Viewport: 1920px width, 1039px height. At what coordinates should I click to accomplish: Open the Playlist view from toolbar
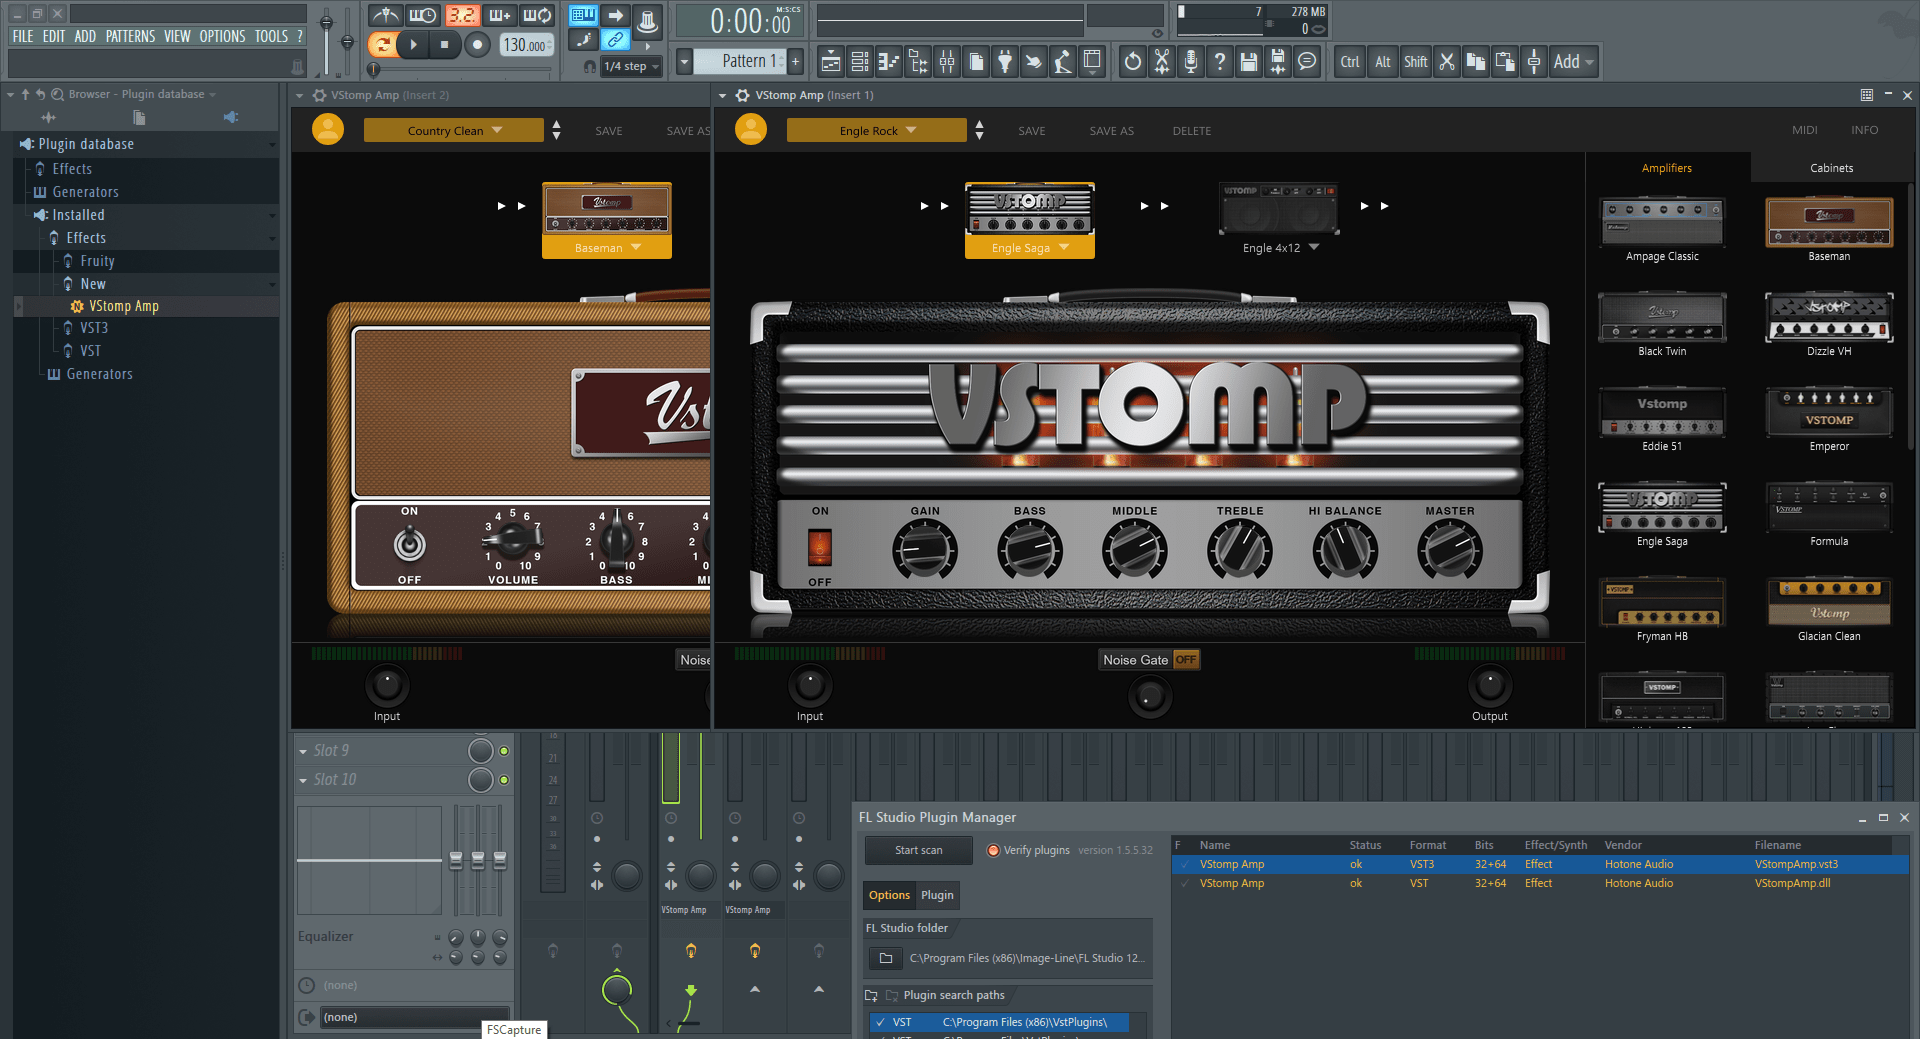830,62
